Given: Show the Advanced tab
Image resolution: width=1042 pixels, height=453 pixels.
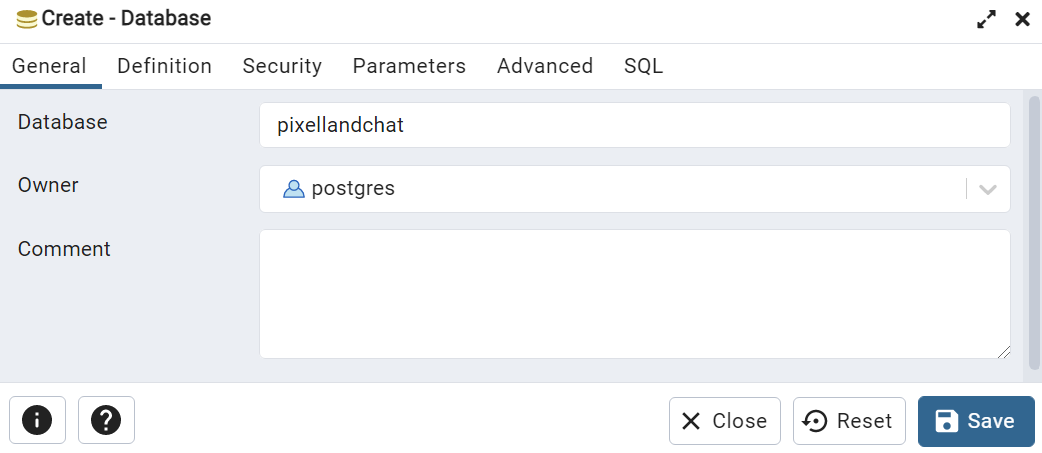Looking at the screenshot, I should (x=545, y=66).
